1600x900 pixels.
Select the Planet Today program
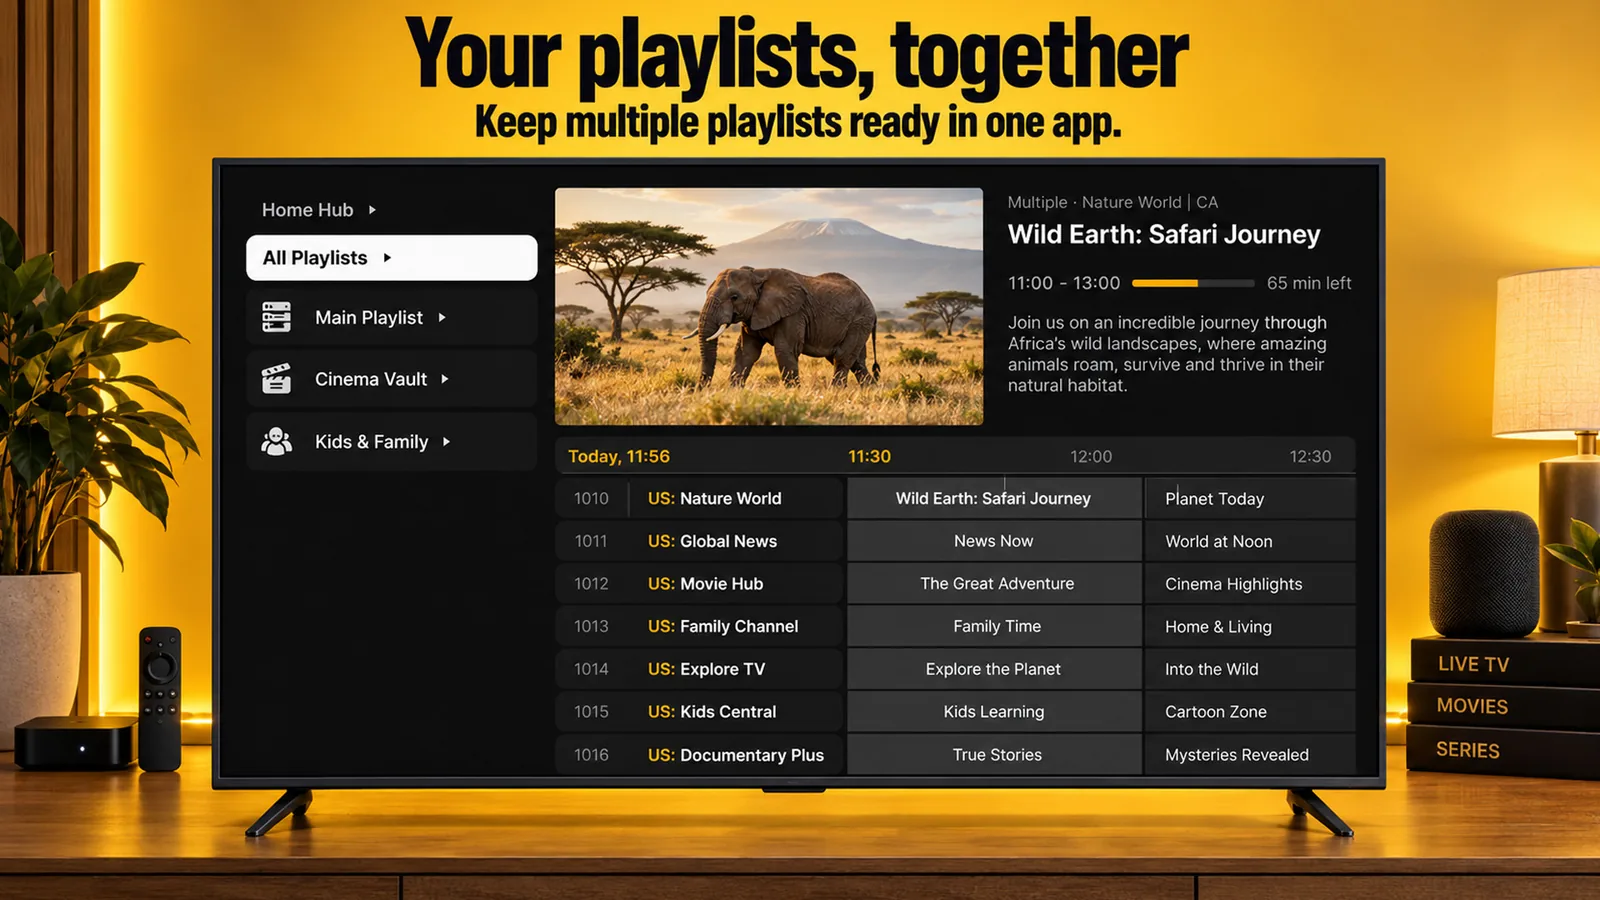[1250, 498]
